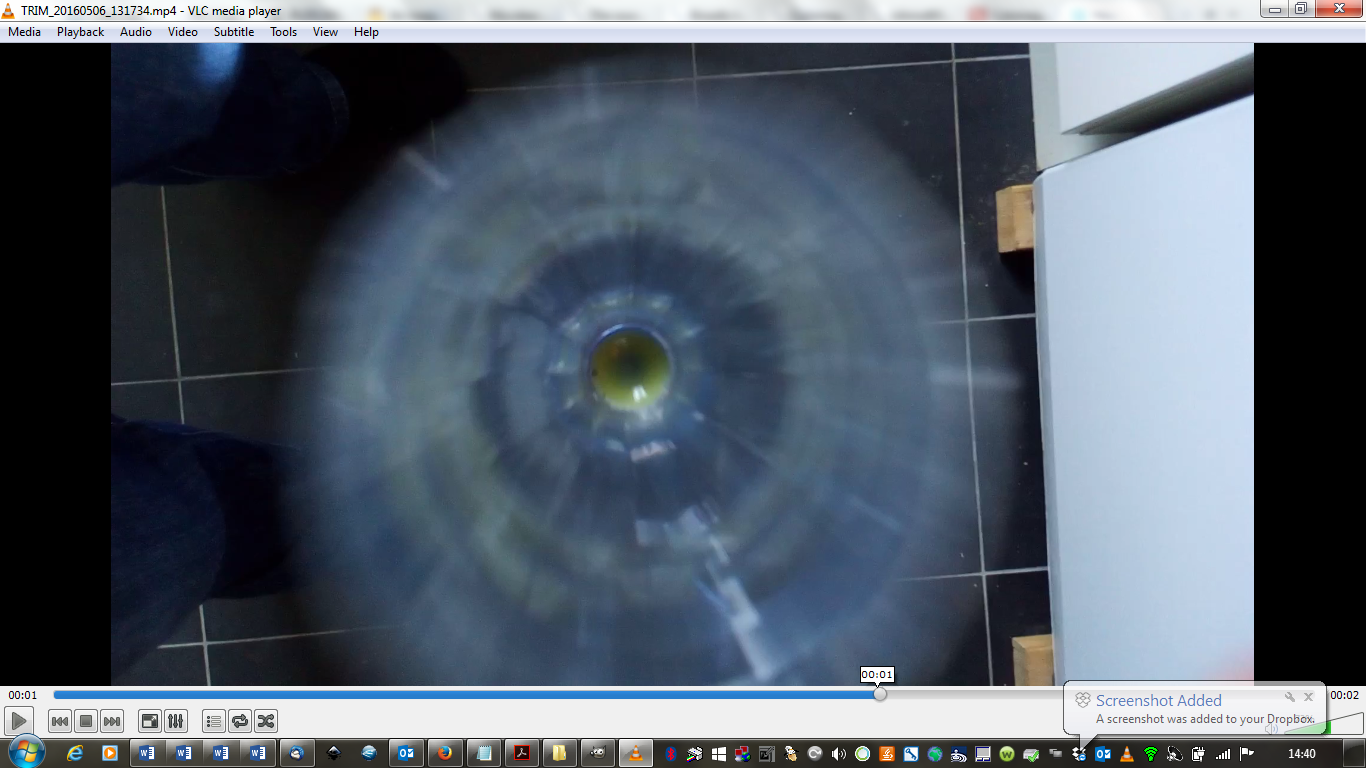Switch to the Firefox taskbar window
Screen dimensions: 1366x768
(x=444, y=752)
